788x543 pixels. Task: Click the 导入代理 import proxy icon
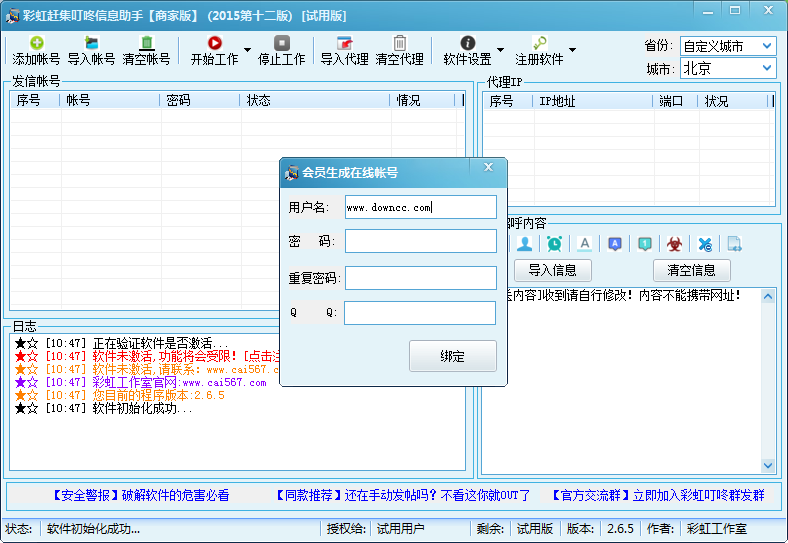point(344,43)
